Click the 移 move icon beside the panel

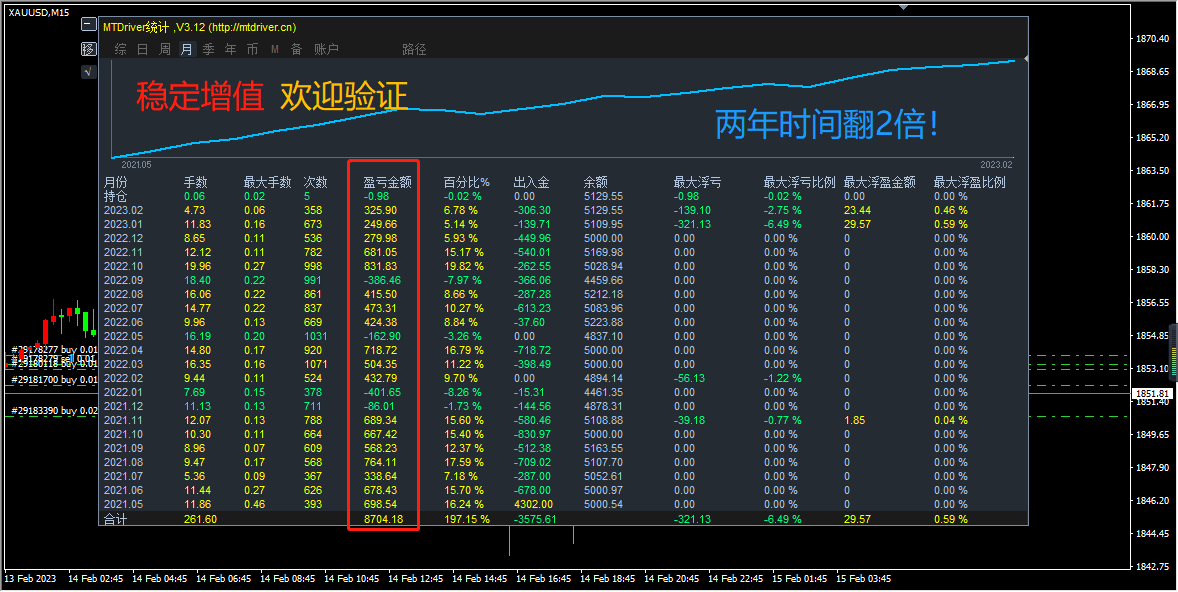(x=88, y=49)
